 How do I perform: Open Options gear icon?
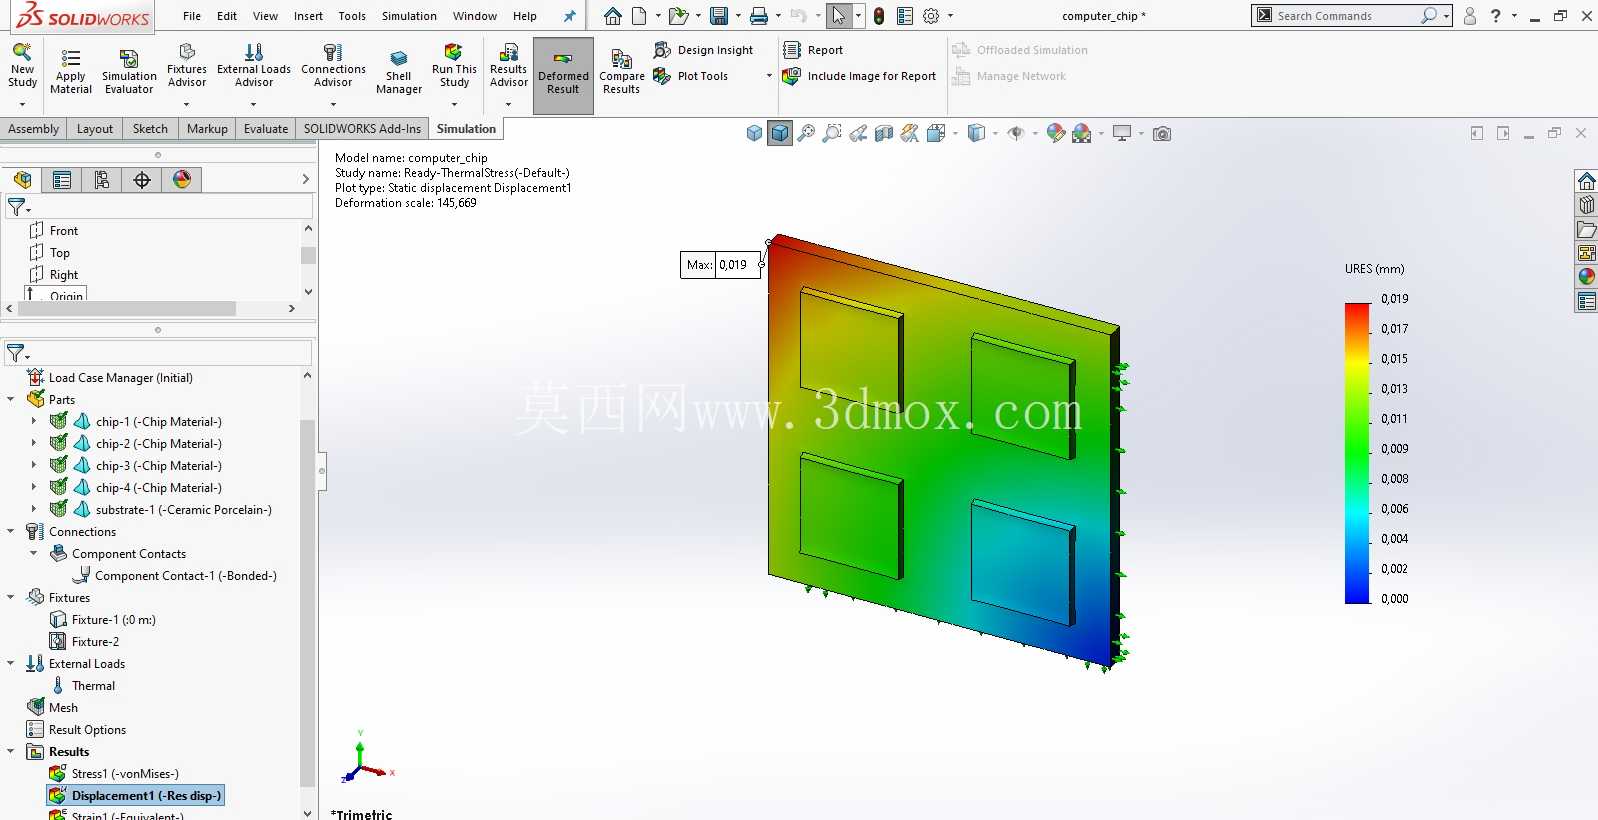point(931,16)
